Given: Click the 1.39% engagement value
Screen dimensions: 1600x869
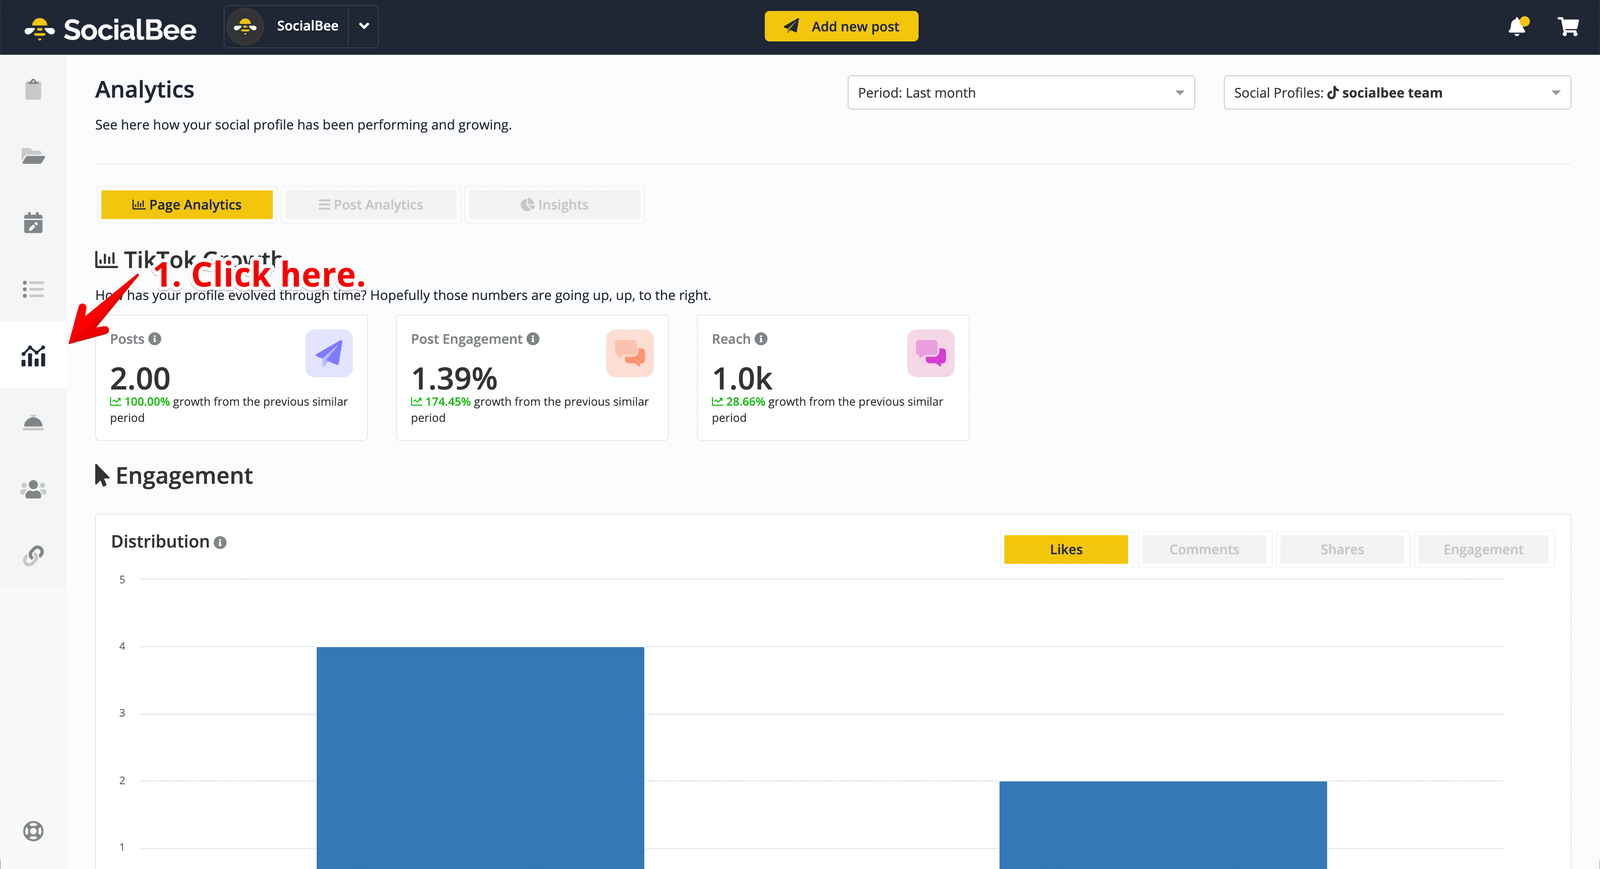Looking at the screenshot, I should (454, 379).
